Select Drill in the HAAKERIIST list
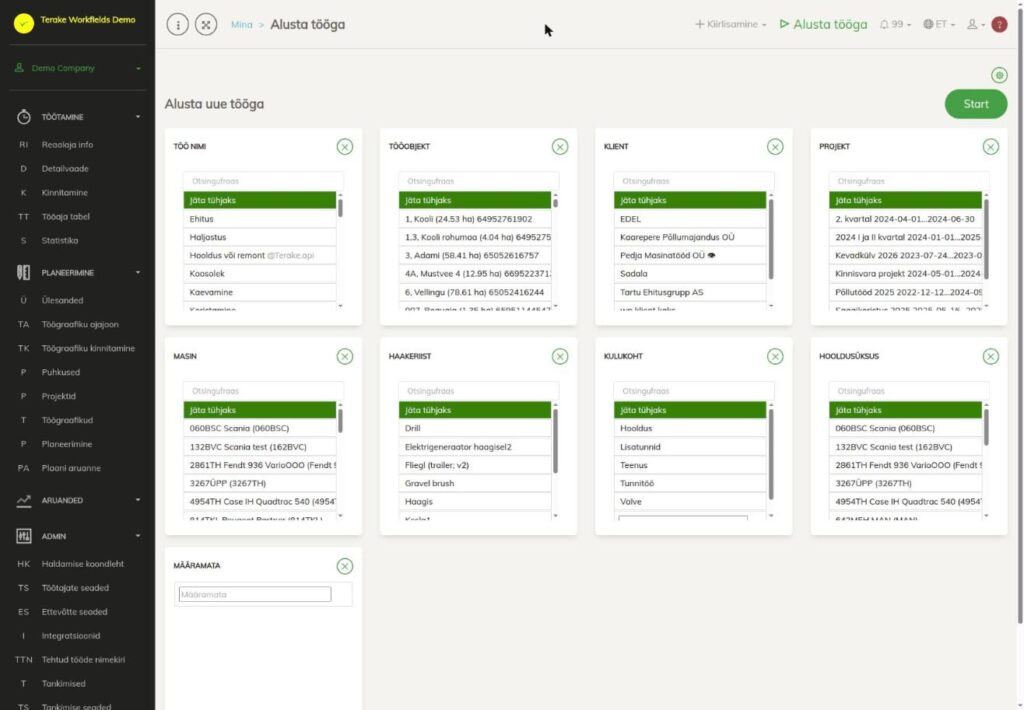1024x710 pixels. coord(475,428)
